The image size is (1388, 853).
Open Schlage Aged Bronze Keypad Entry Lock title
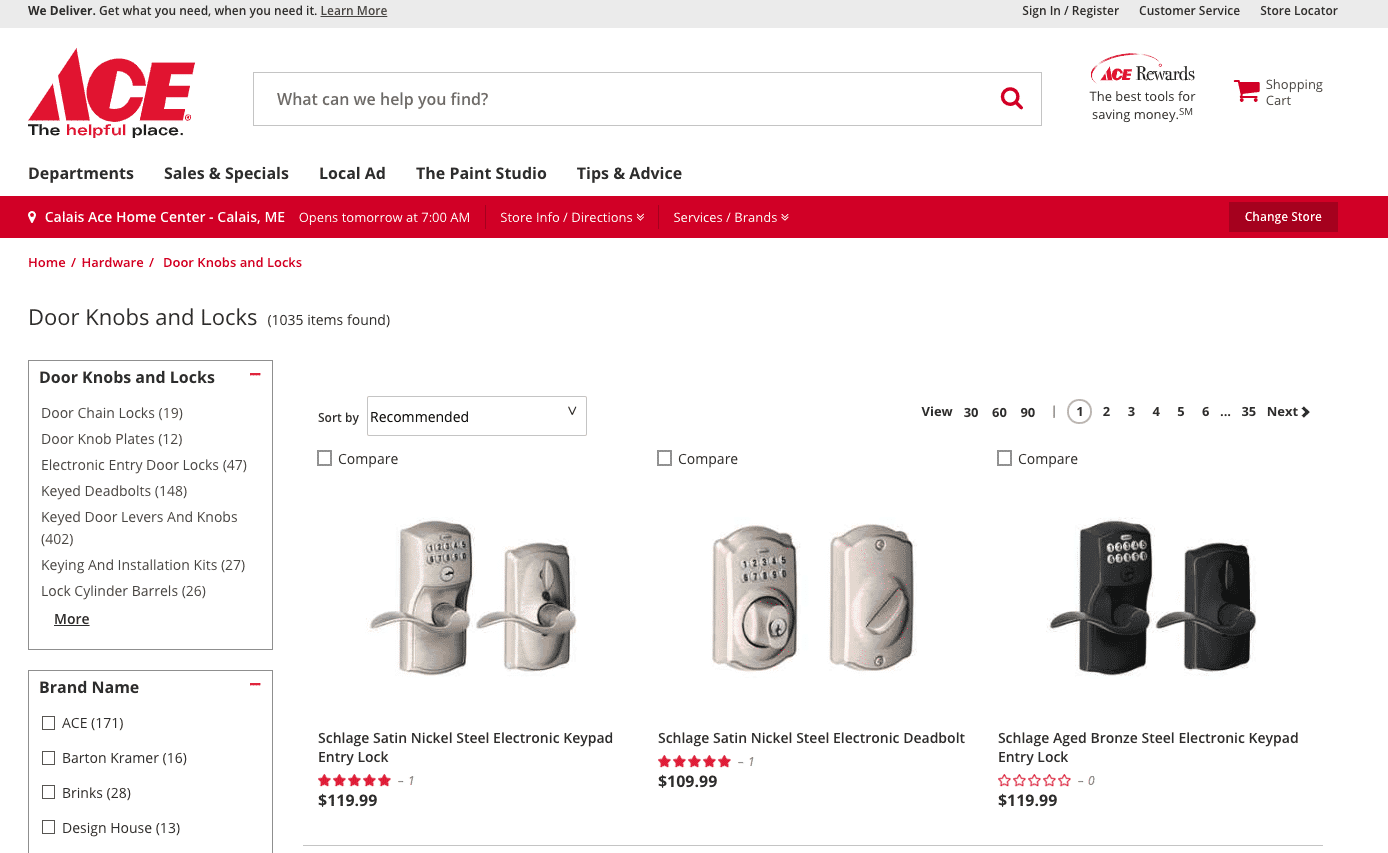1148,747
